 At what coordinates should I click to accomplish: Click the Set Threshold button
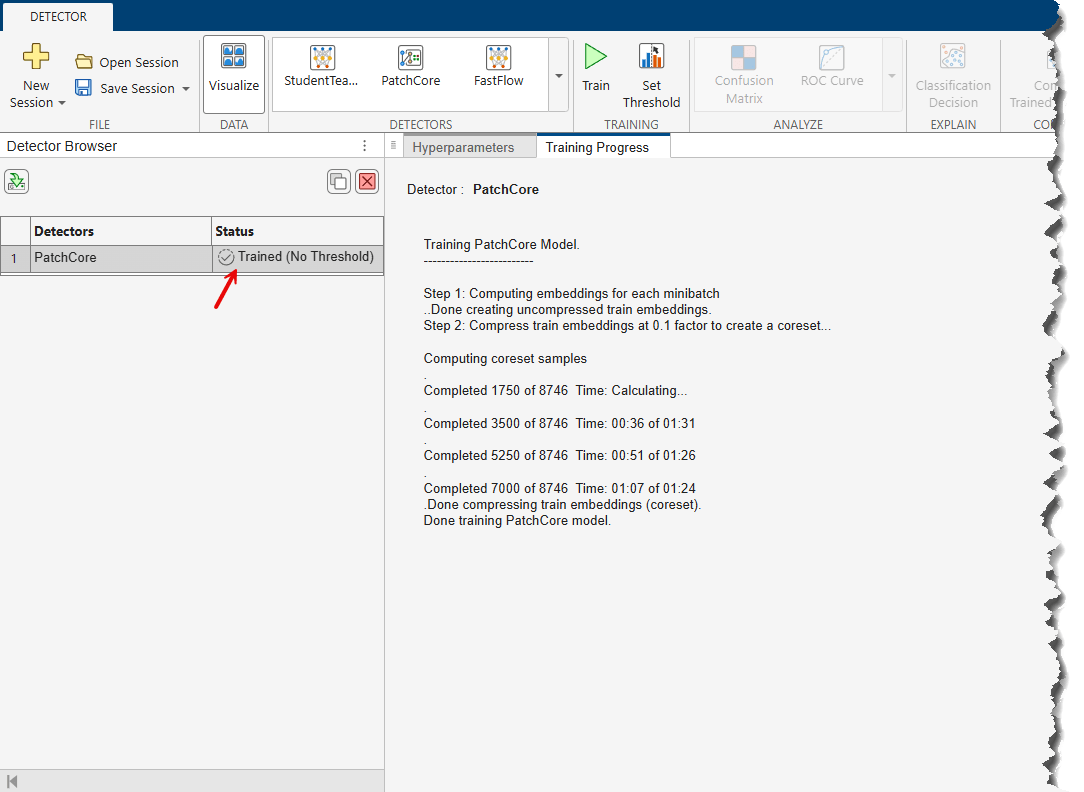(x=651, y=75)
